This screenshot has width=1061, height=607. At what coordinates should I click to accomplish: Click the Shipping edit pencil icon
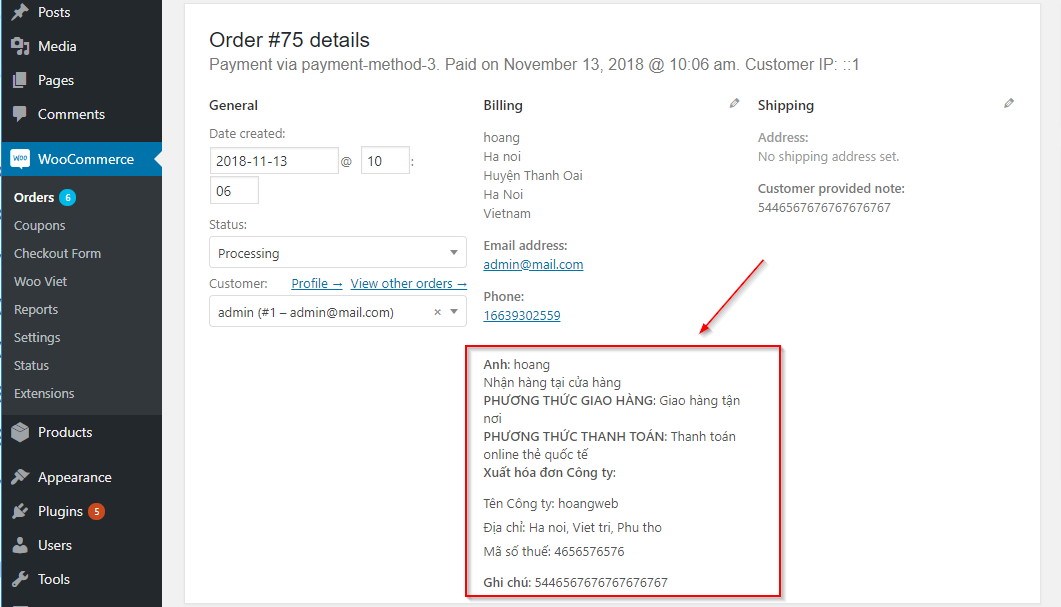(1009, 103)
